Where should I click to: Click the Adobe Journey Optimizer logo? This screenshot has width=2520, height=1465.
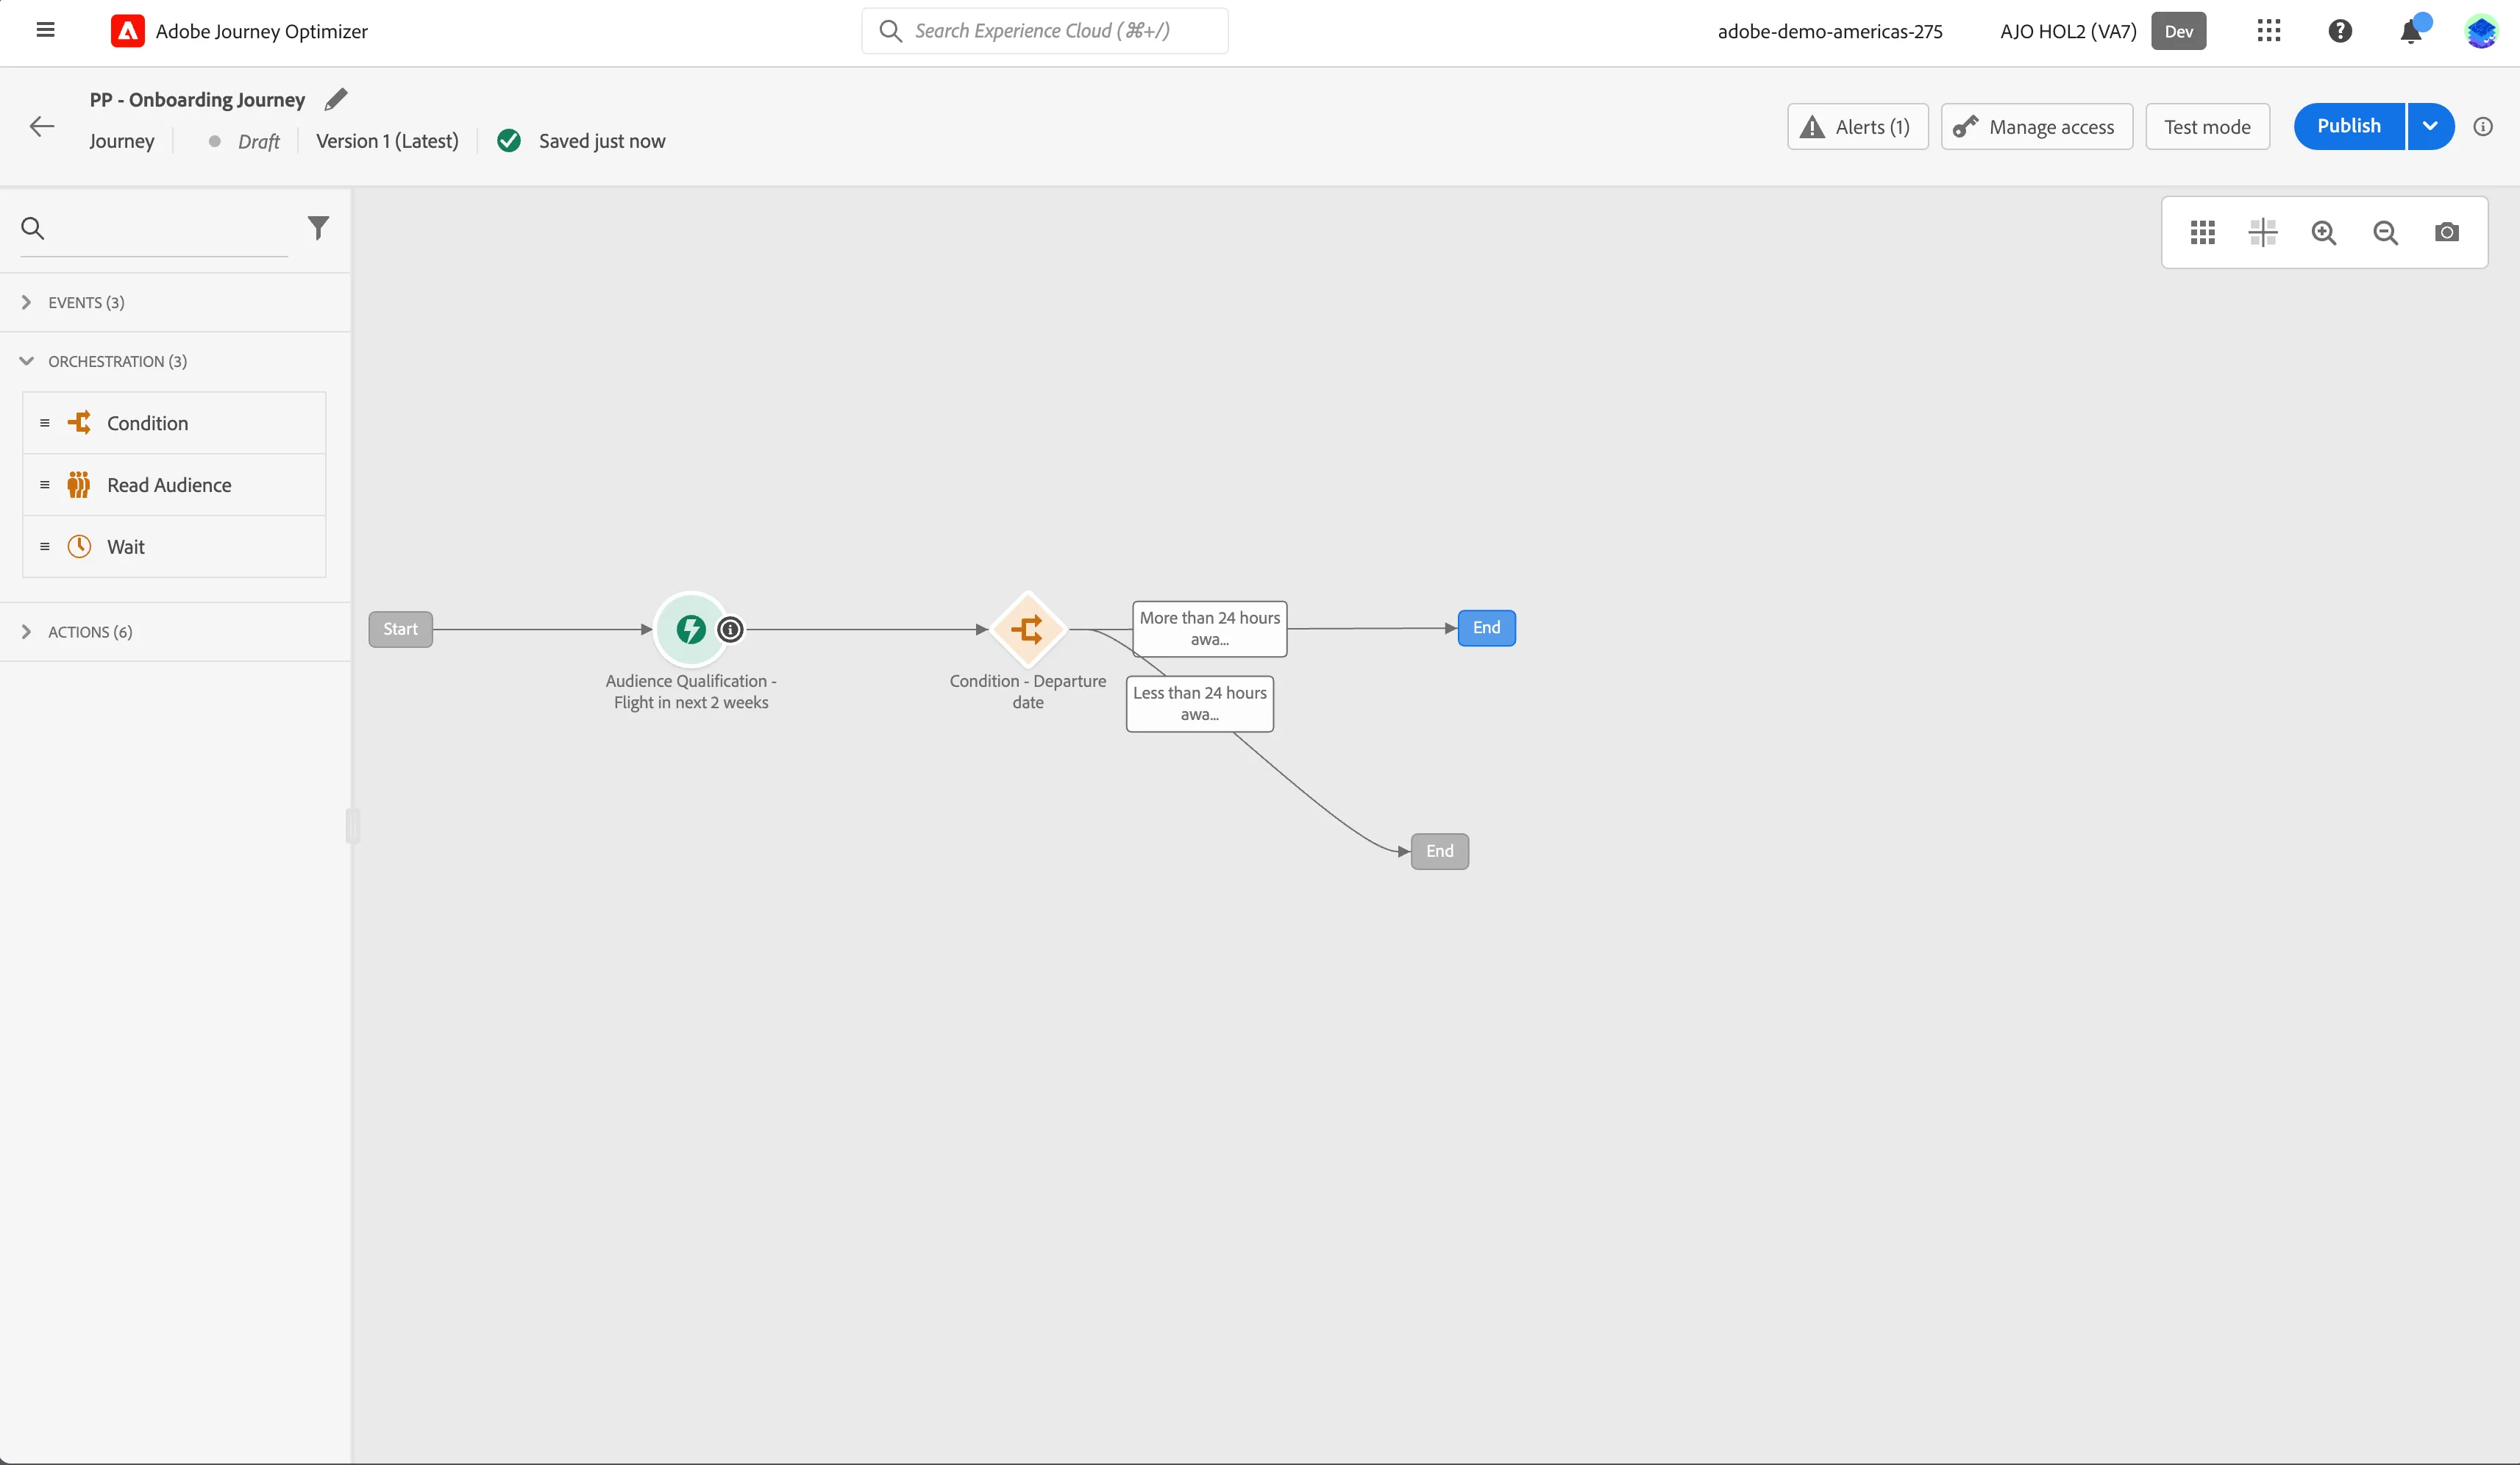[x=127, y=31]
